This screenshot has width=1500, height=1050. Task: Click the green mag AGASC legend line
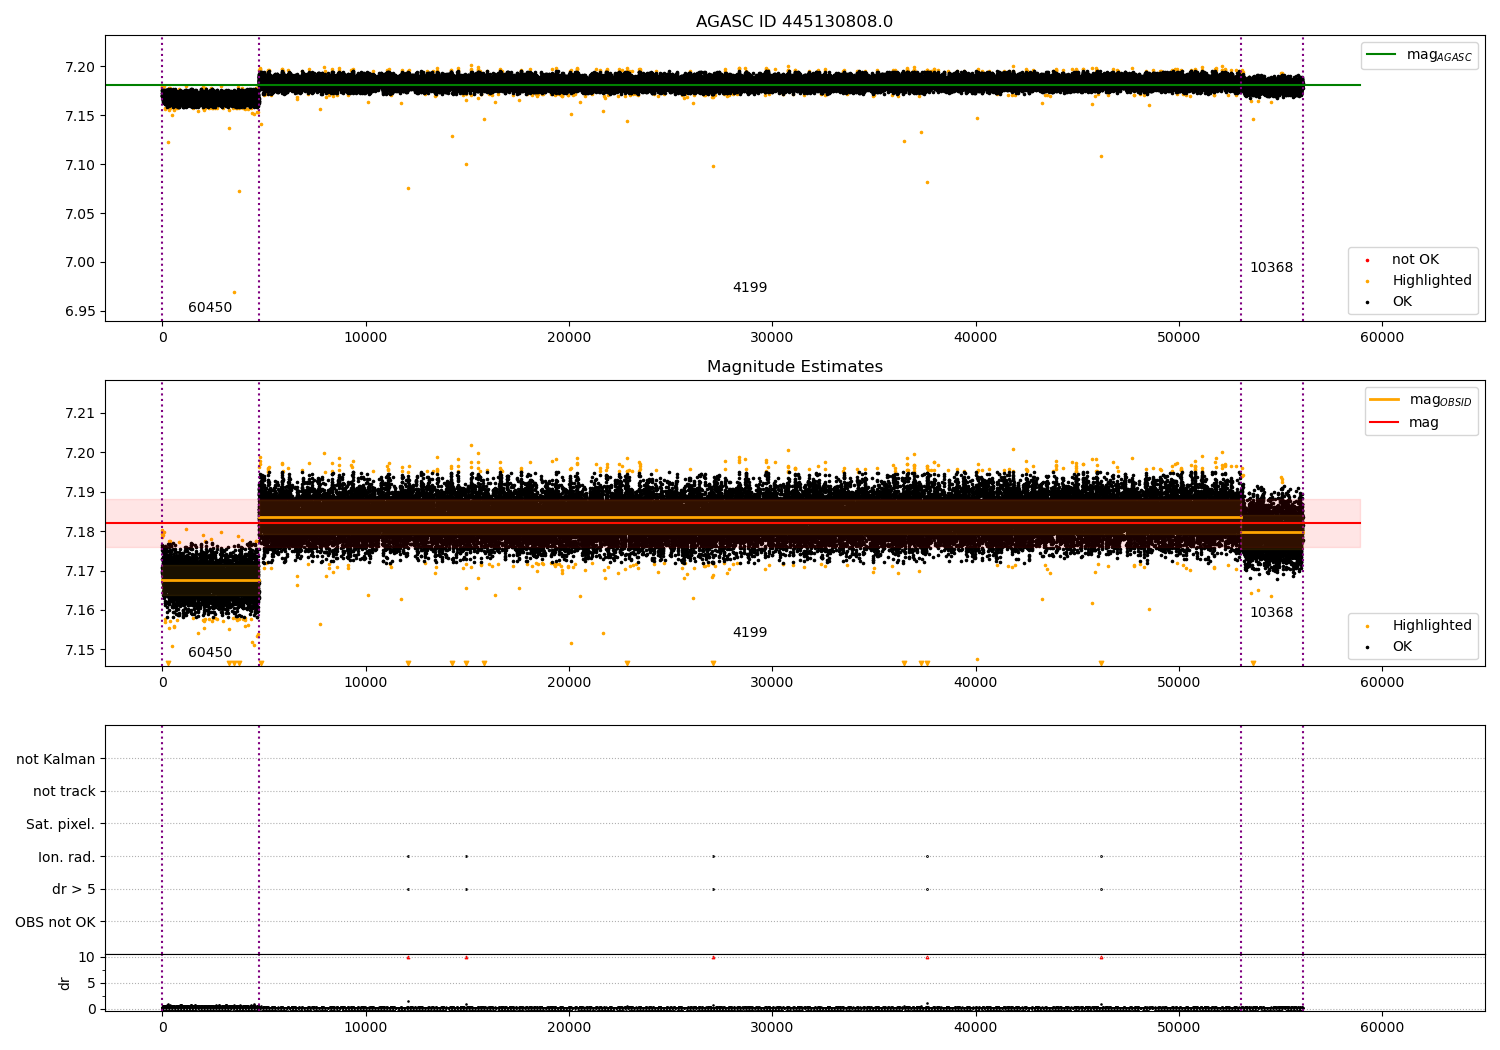click(1381, 55)
